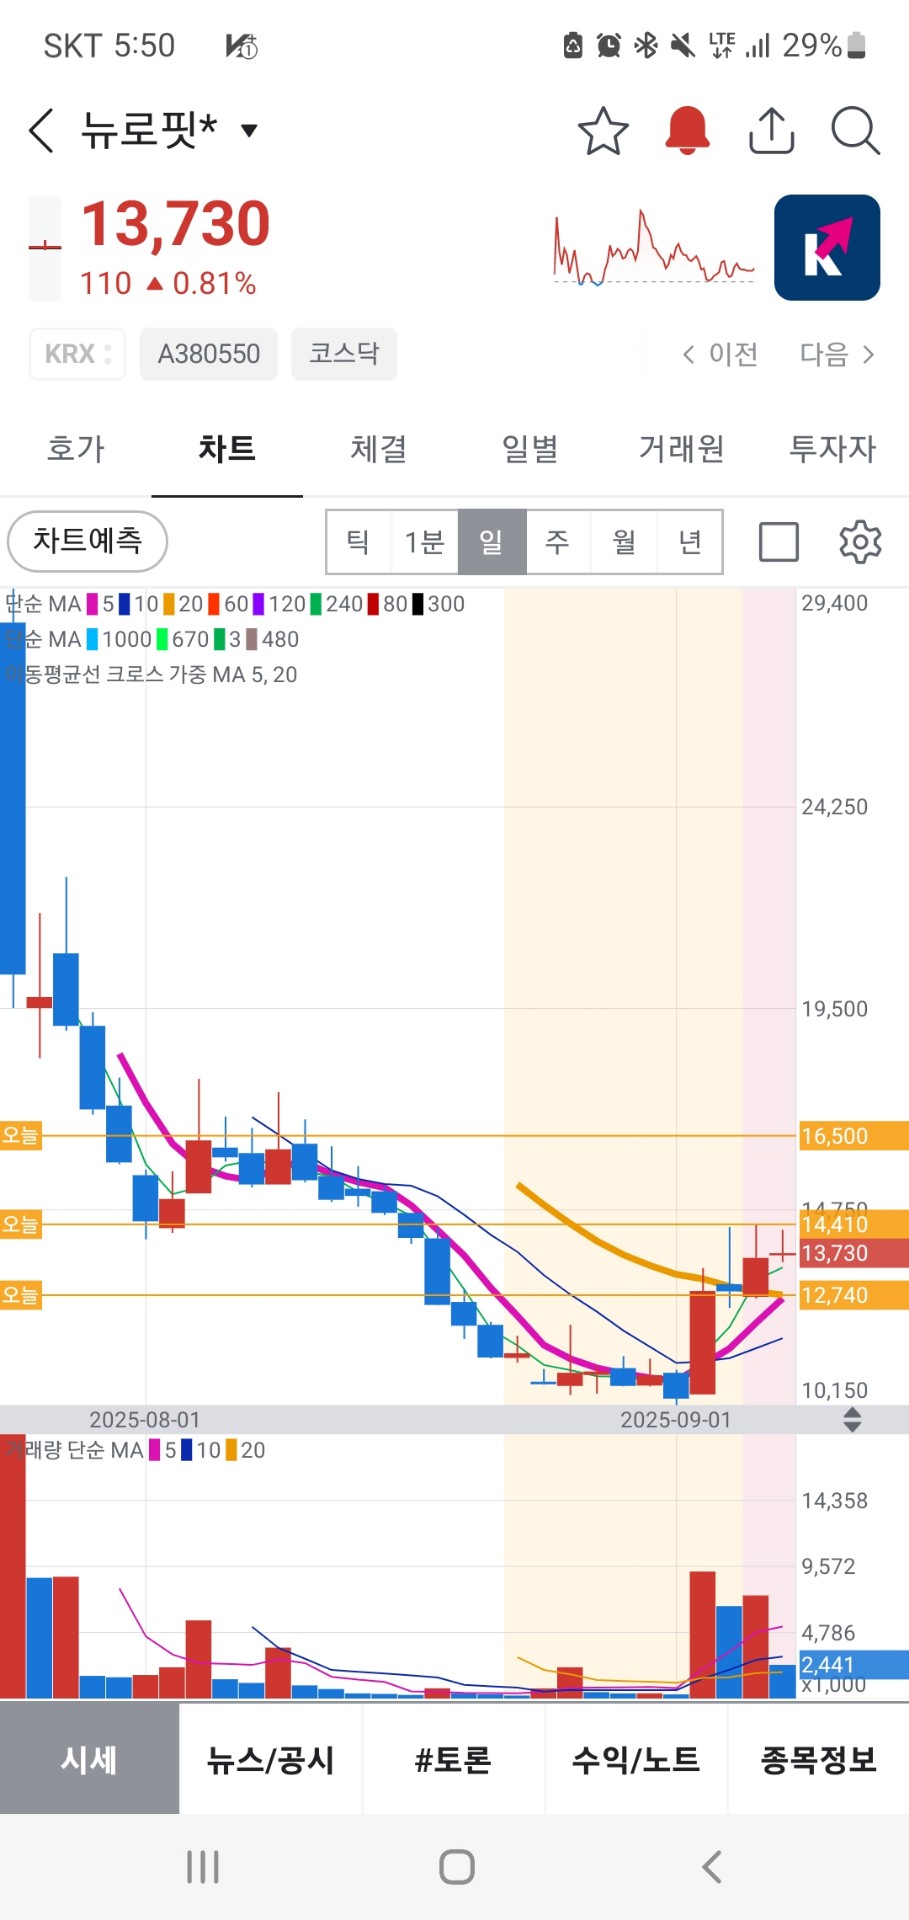The image size is (909, 1920).
Task: Add stock to favorites with star icon
Action: click(x=603, y=131)
